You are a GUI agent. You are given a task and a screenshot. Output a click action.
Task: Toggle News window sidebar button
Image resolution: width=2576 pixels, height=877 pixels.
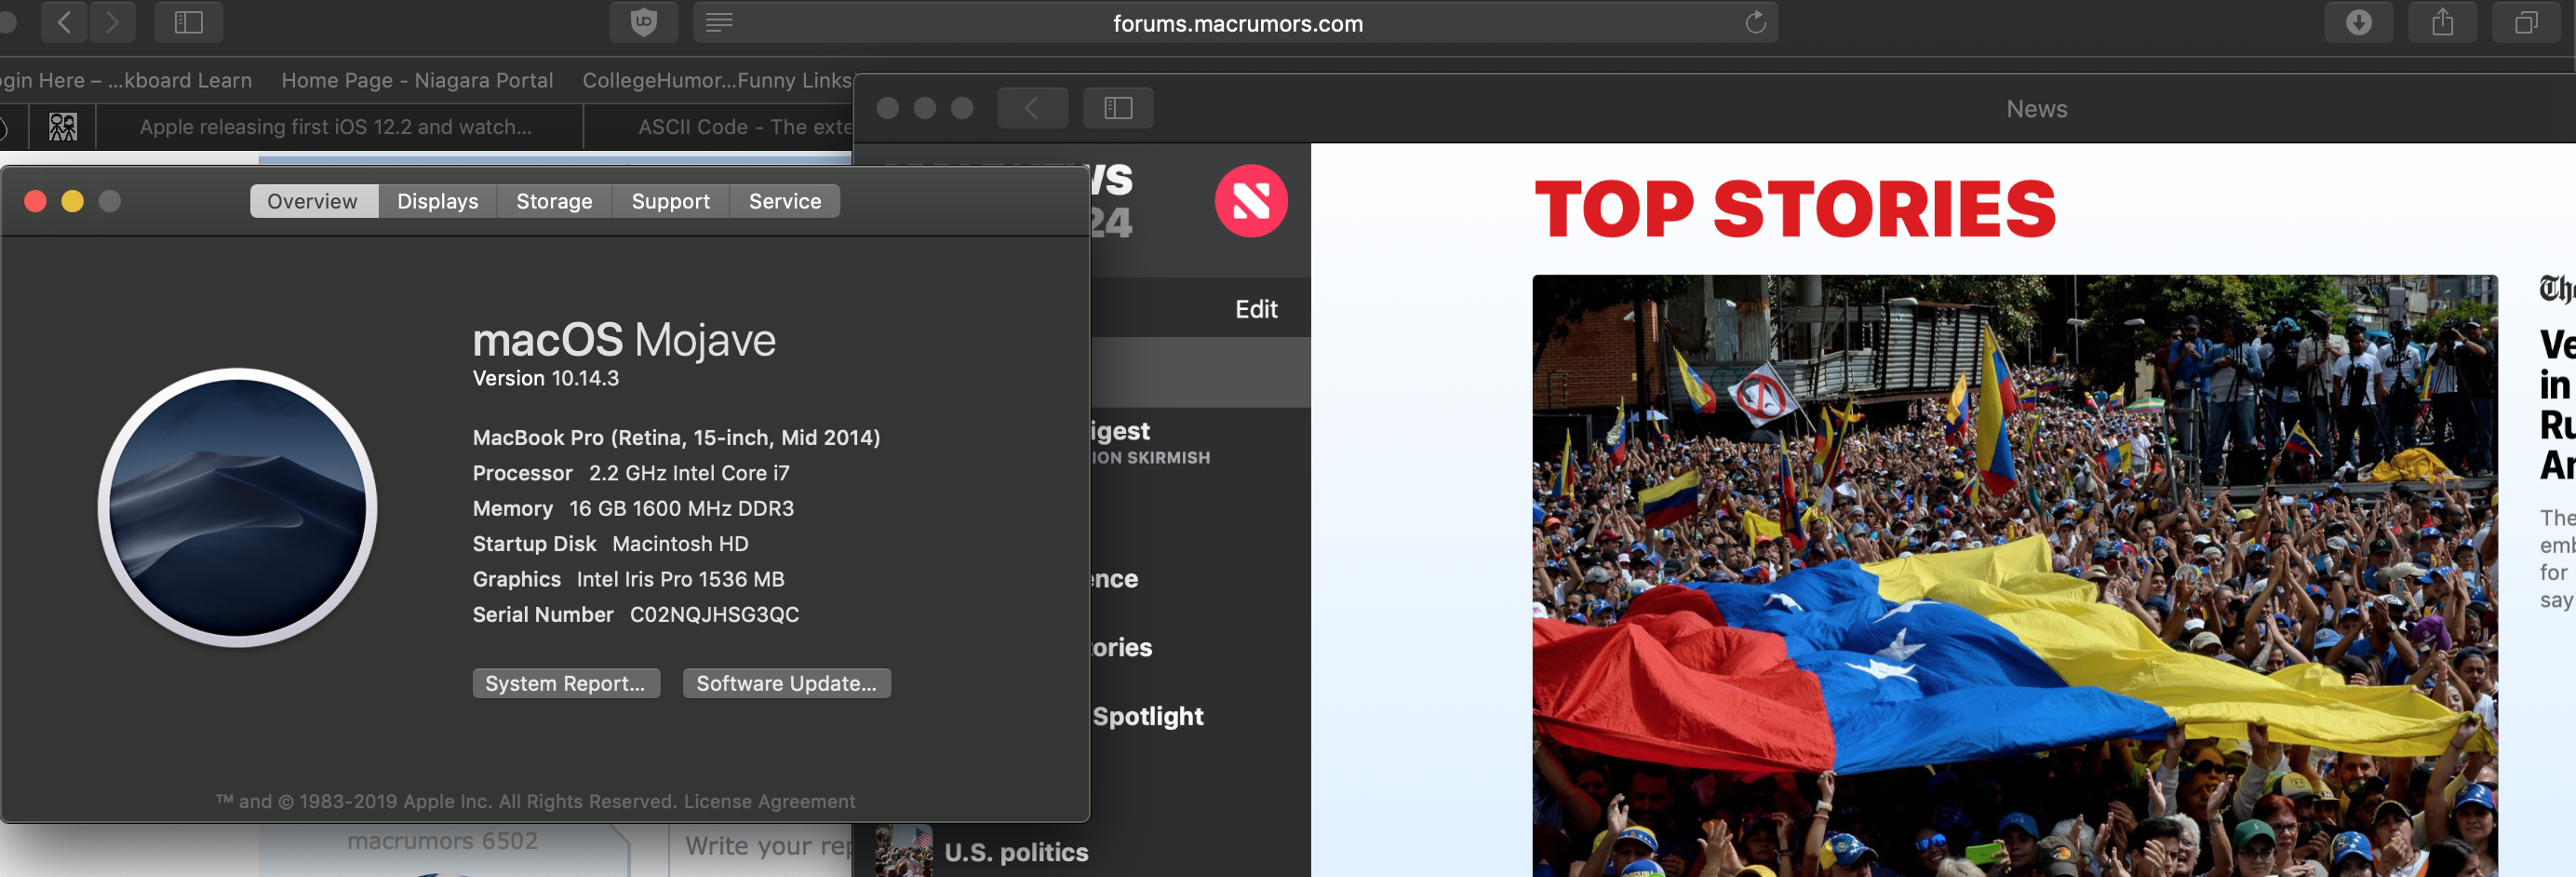[x=1117, y=108]
